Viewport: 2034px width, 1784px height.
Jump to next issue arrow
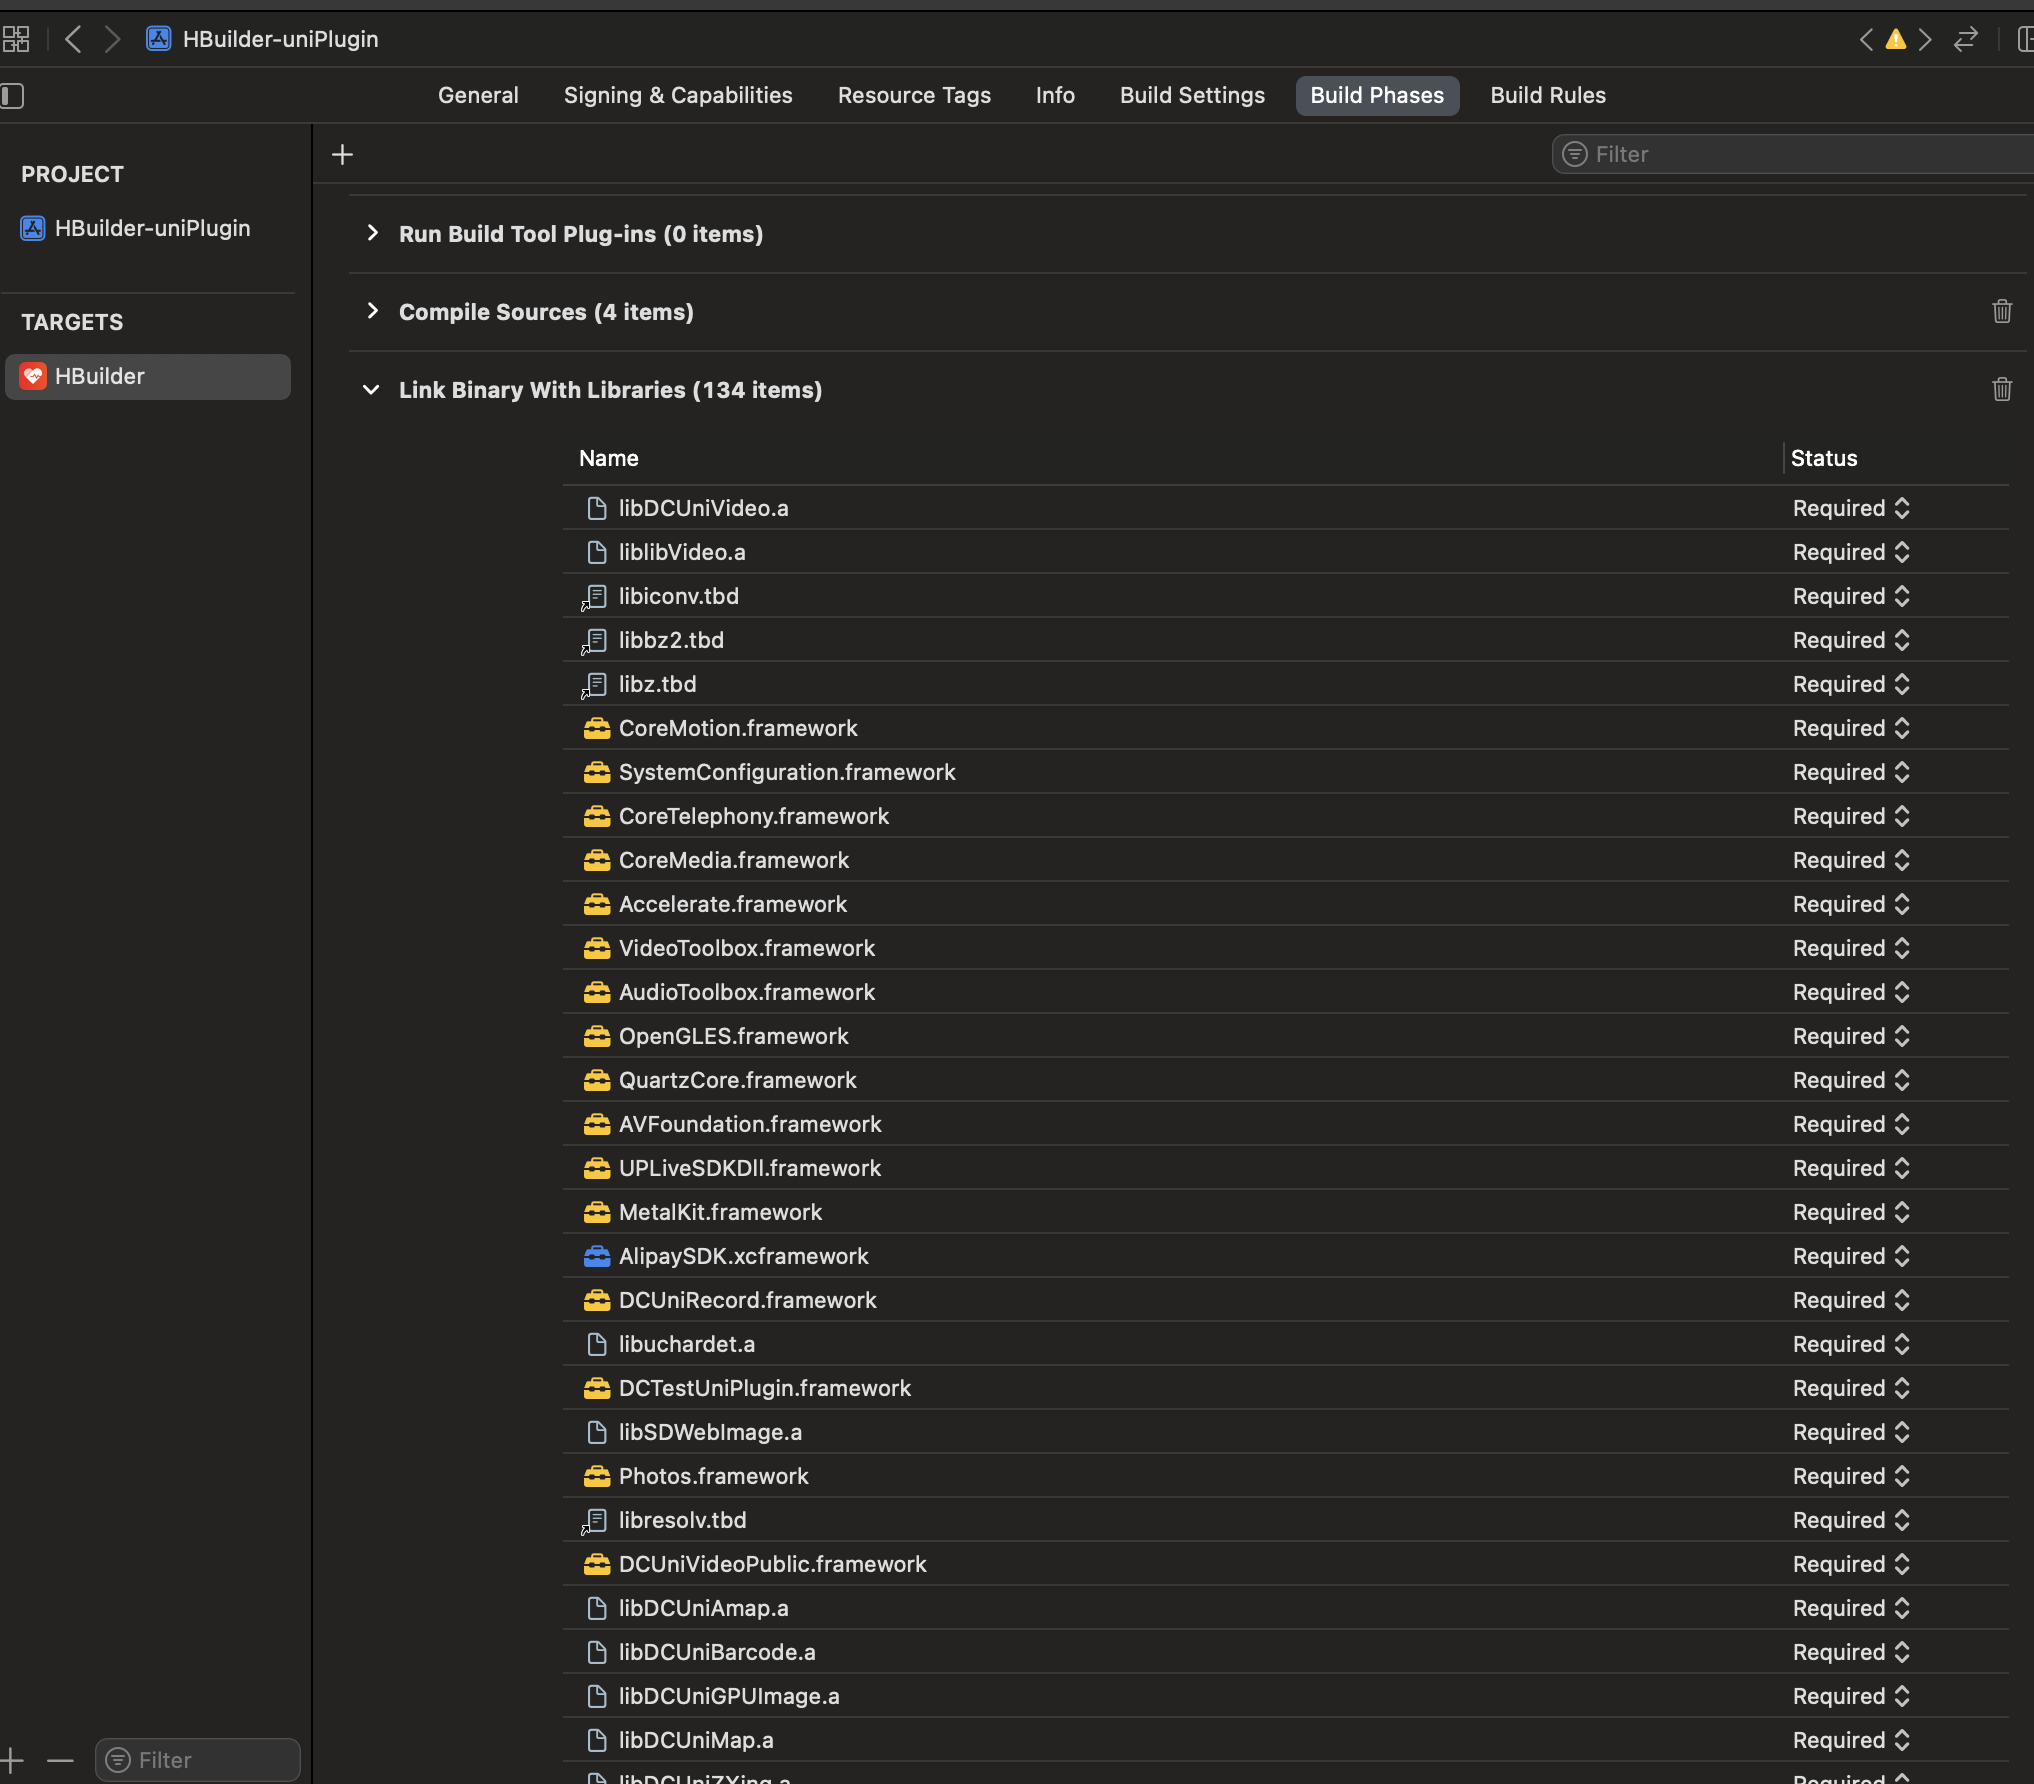(1925, 39)
